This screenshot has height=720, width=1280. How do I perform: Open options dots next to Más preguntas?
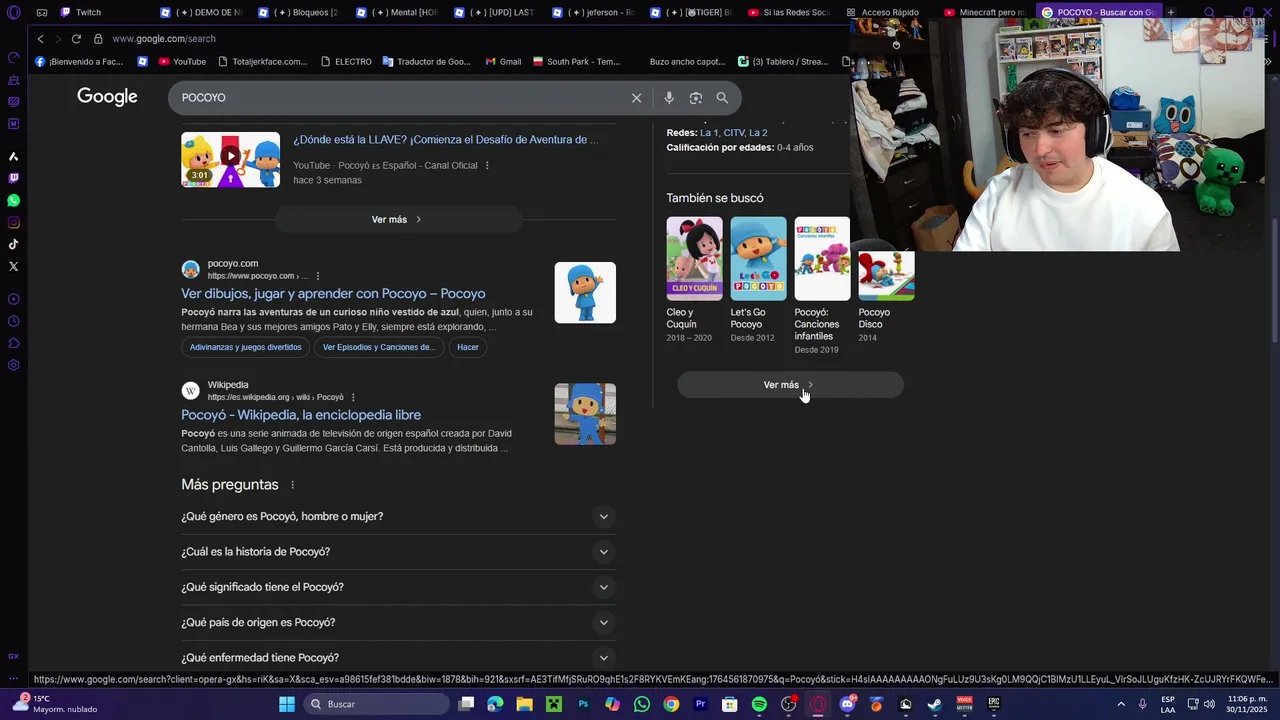(x=293, y=485)
